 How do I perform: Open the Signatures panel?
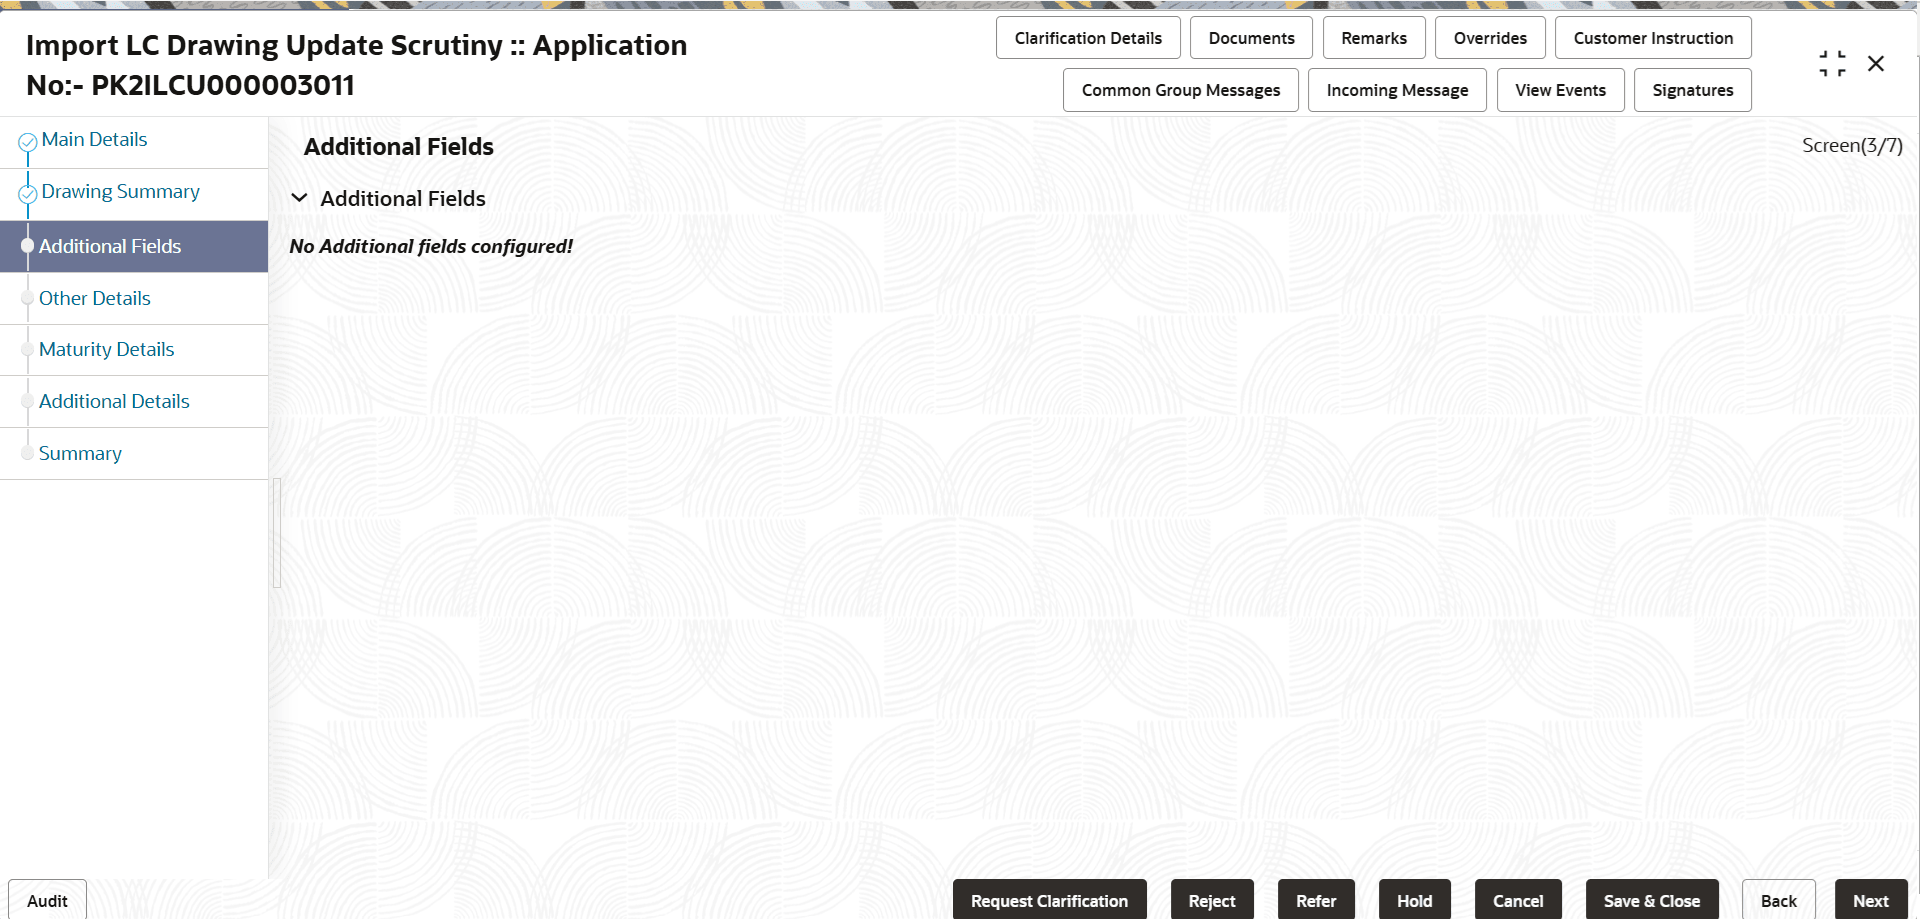1692,89
